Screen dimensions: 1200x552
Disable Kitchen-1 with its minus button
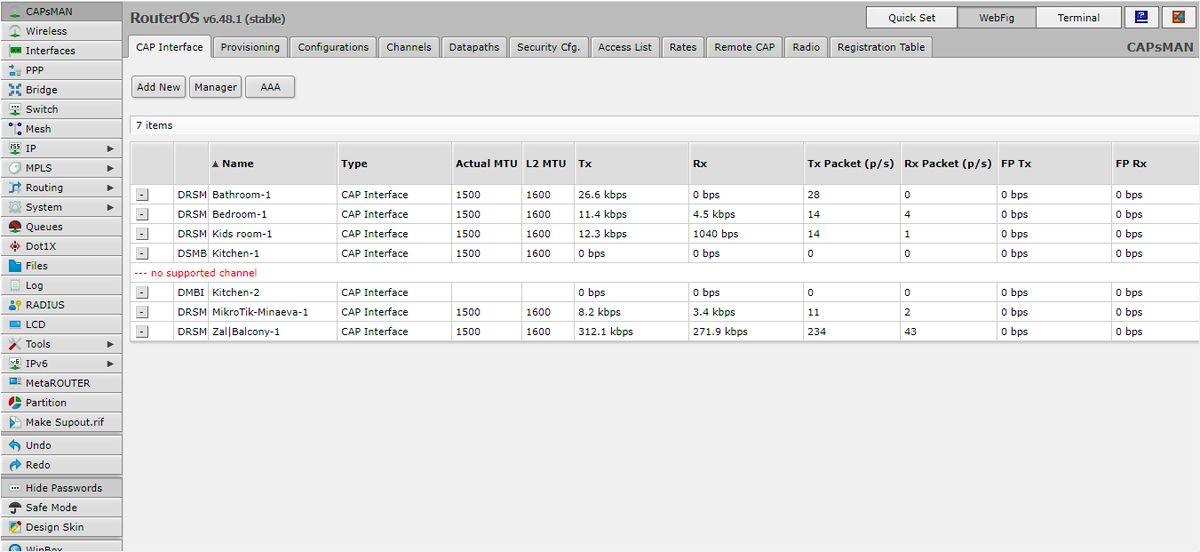click(142, 253)
